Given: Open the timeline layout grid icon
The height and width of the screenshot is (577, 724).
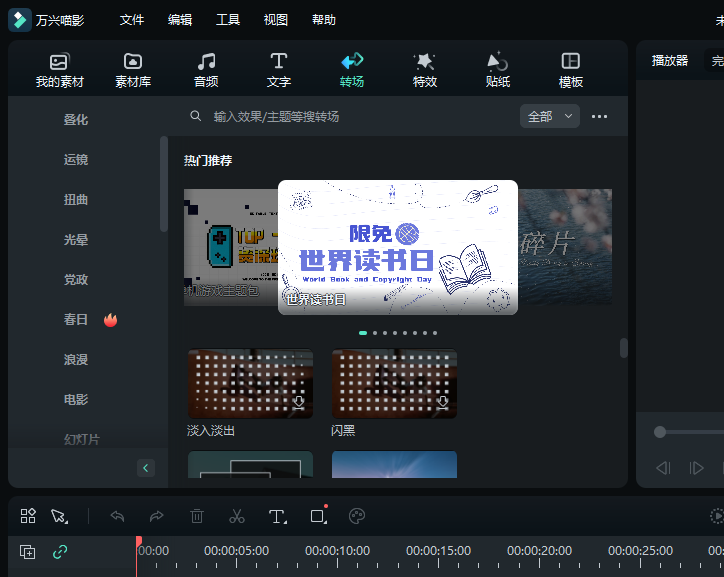Looking at the screenshot, I should 28,516.
